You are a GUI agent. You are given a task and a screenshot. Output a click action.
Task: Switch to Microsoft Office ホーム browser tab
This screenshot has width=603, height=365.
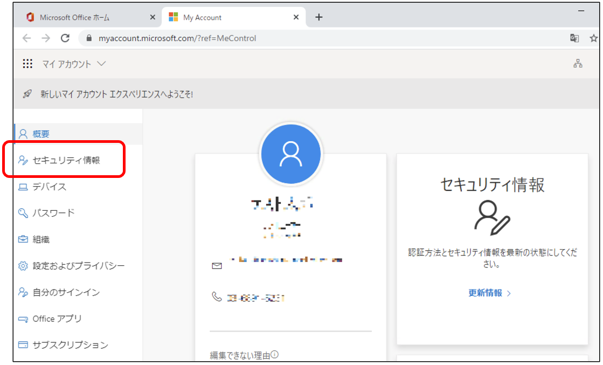tap(74, 17)
